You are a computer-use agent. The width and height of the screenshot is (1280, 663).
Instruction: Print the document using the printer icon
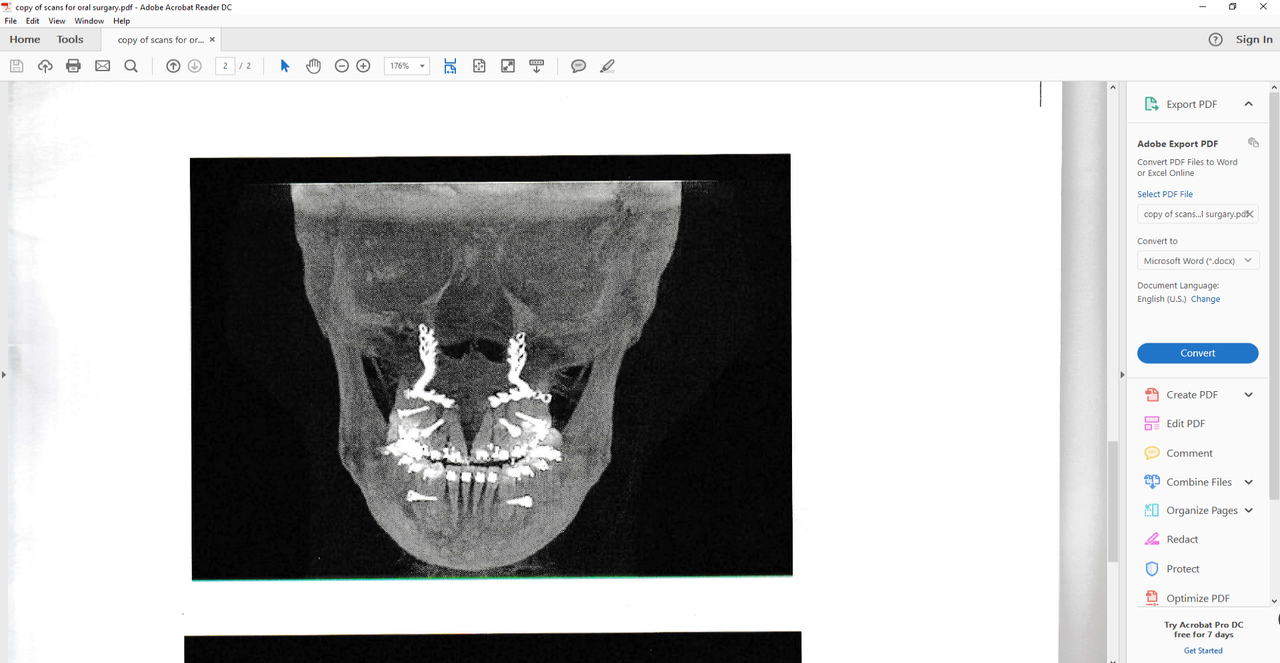(73, 66)
